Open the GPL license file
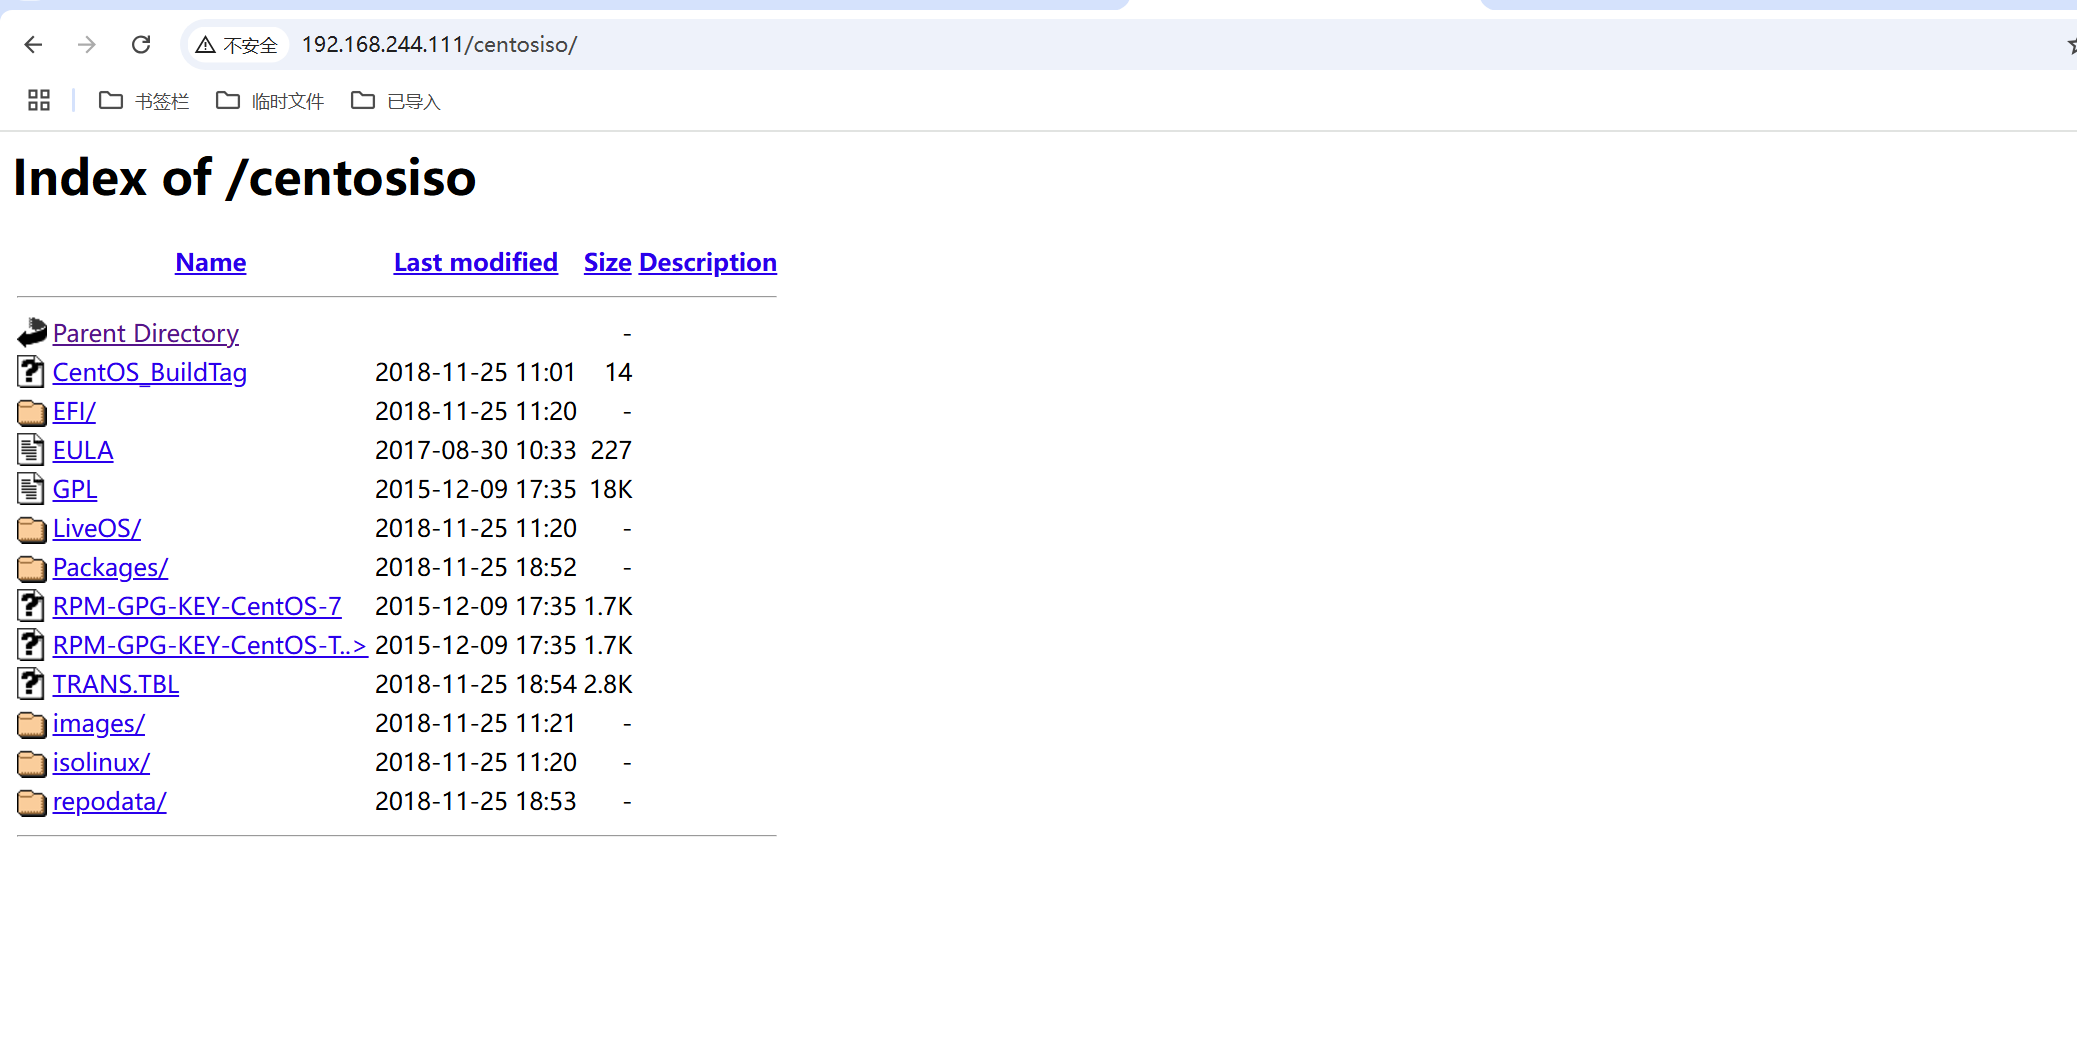2077x1047 pixels. point(75,489)
